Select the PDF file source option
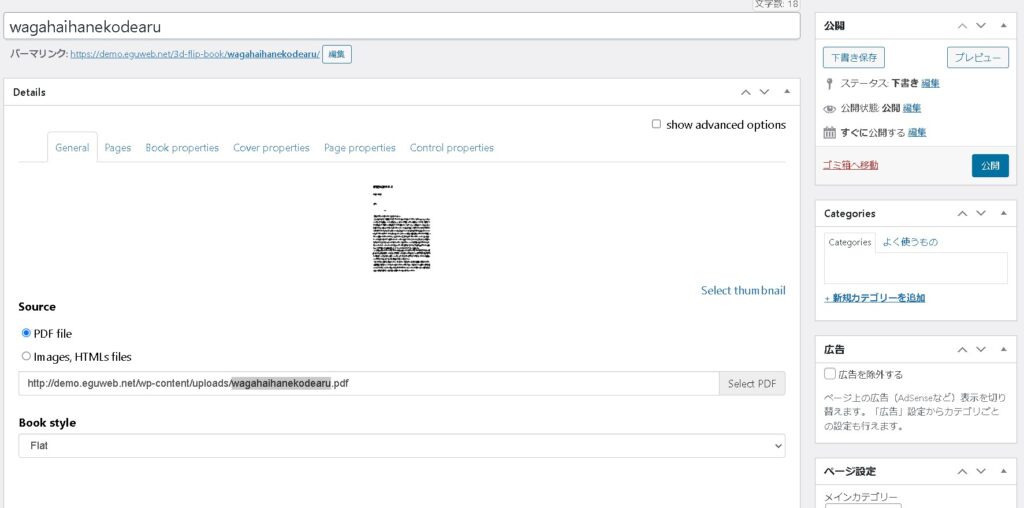1024x508 pixels. pos(26,333)
